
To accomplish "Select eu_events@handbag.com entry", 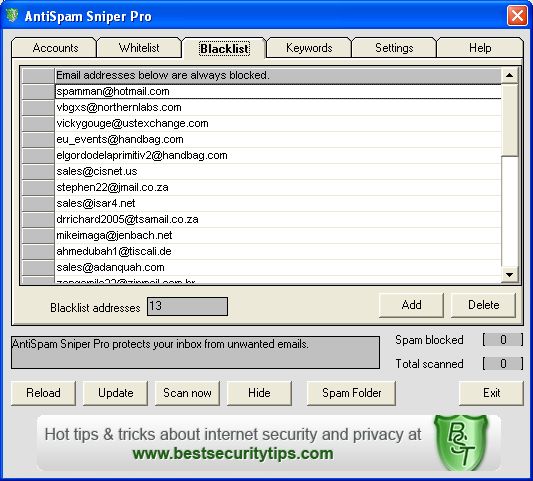I will tap(278, 139).
